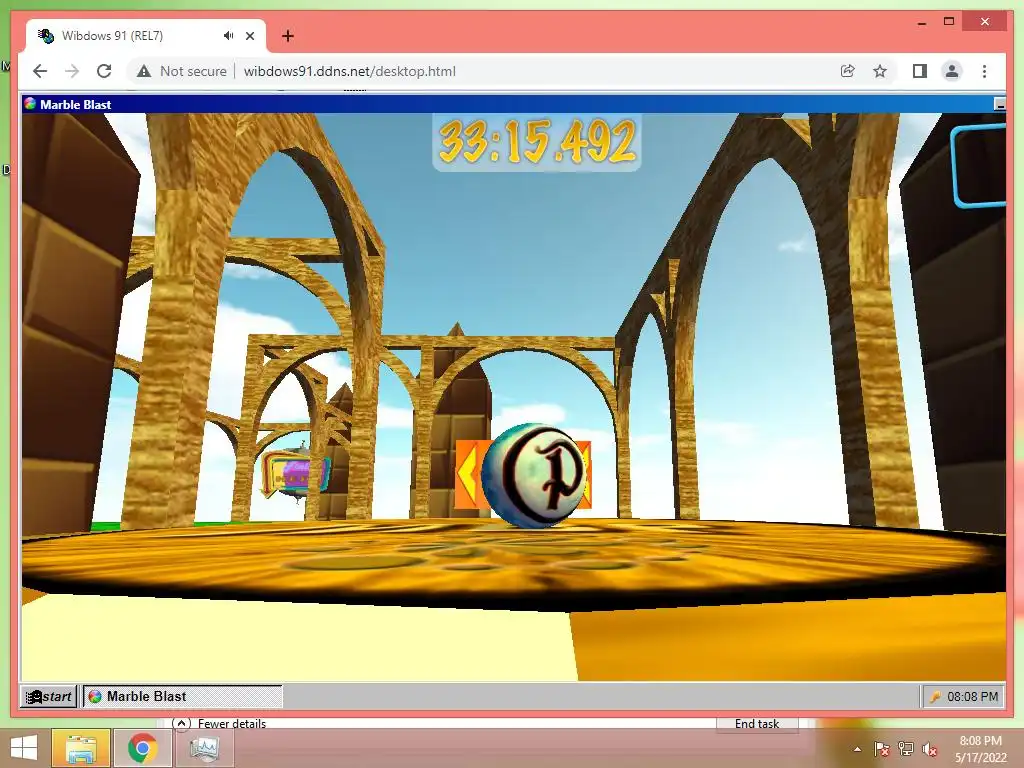
Task: Open the browser side panel icon
Action: 920,71
